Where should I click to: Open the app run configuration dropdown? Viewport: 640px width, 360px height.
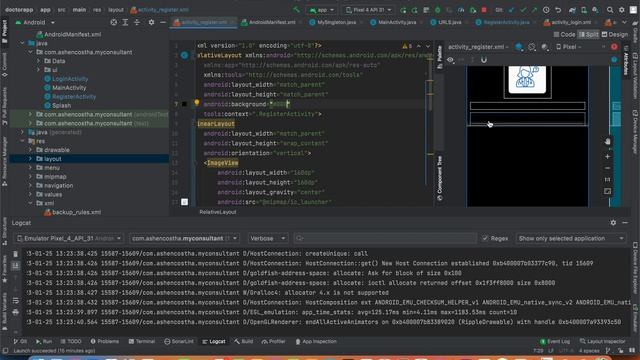322,10
